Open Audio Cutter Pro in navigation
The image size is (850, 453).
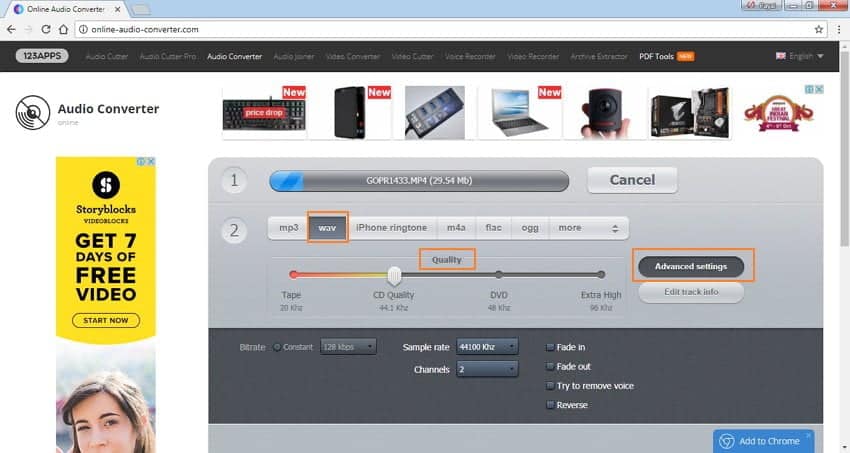coord(168,56)
